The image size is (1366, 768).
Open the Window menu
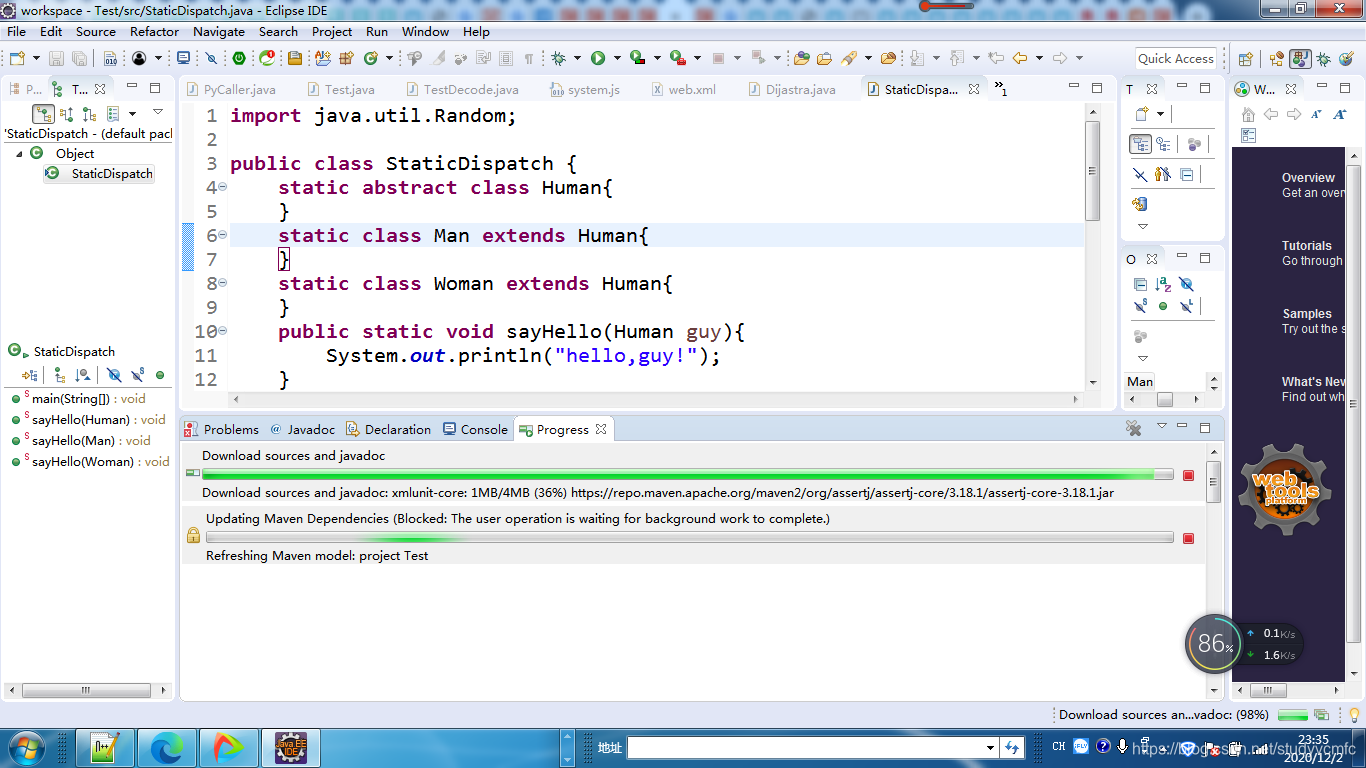pyautogui.click(x=425, y=31)
